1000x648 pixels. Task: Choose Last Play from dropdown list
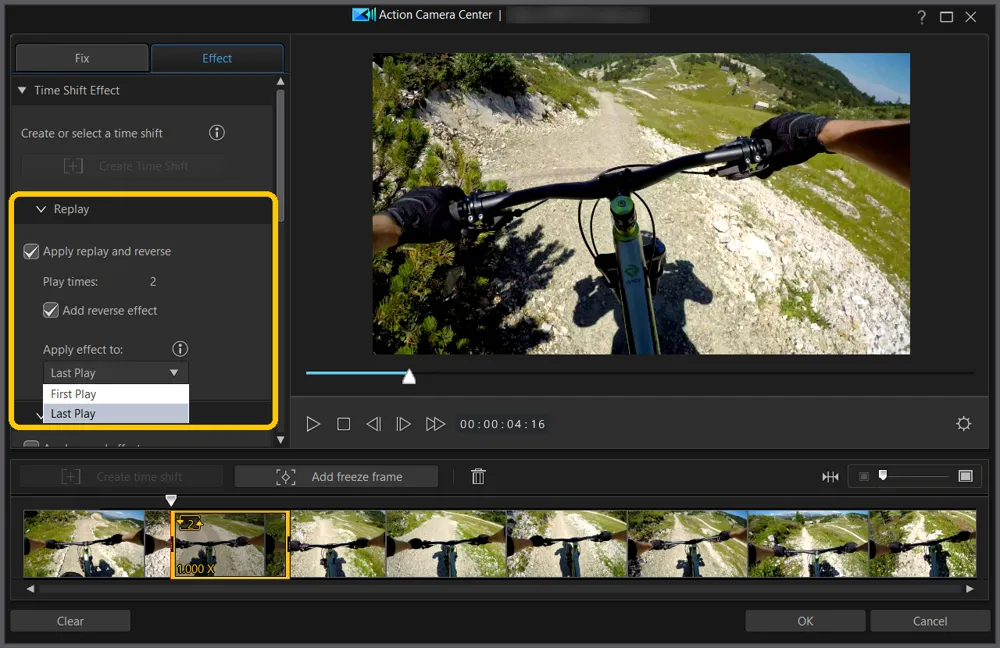coord(115,413)
